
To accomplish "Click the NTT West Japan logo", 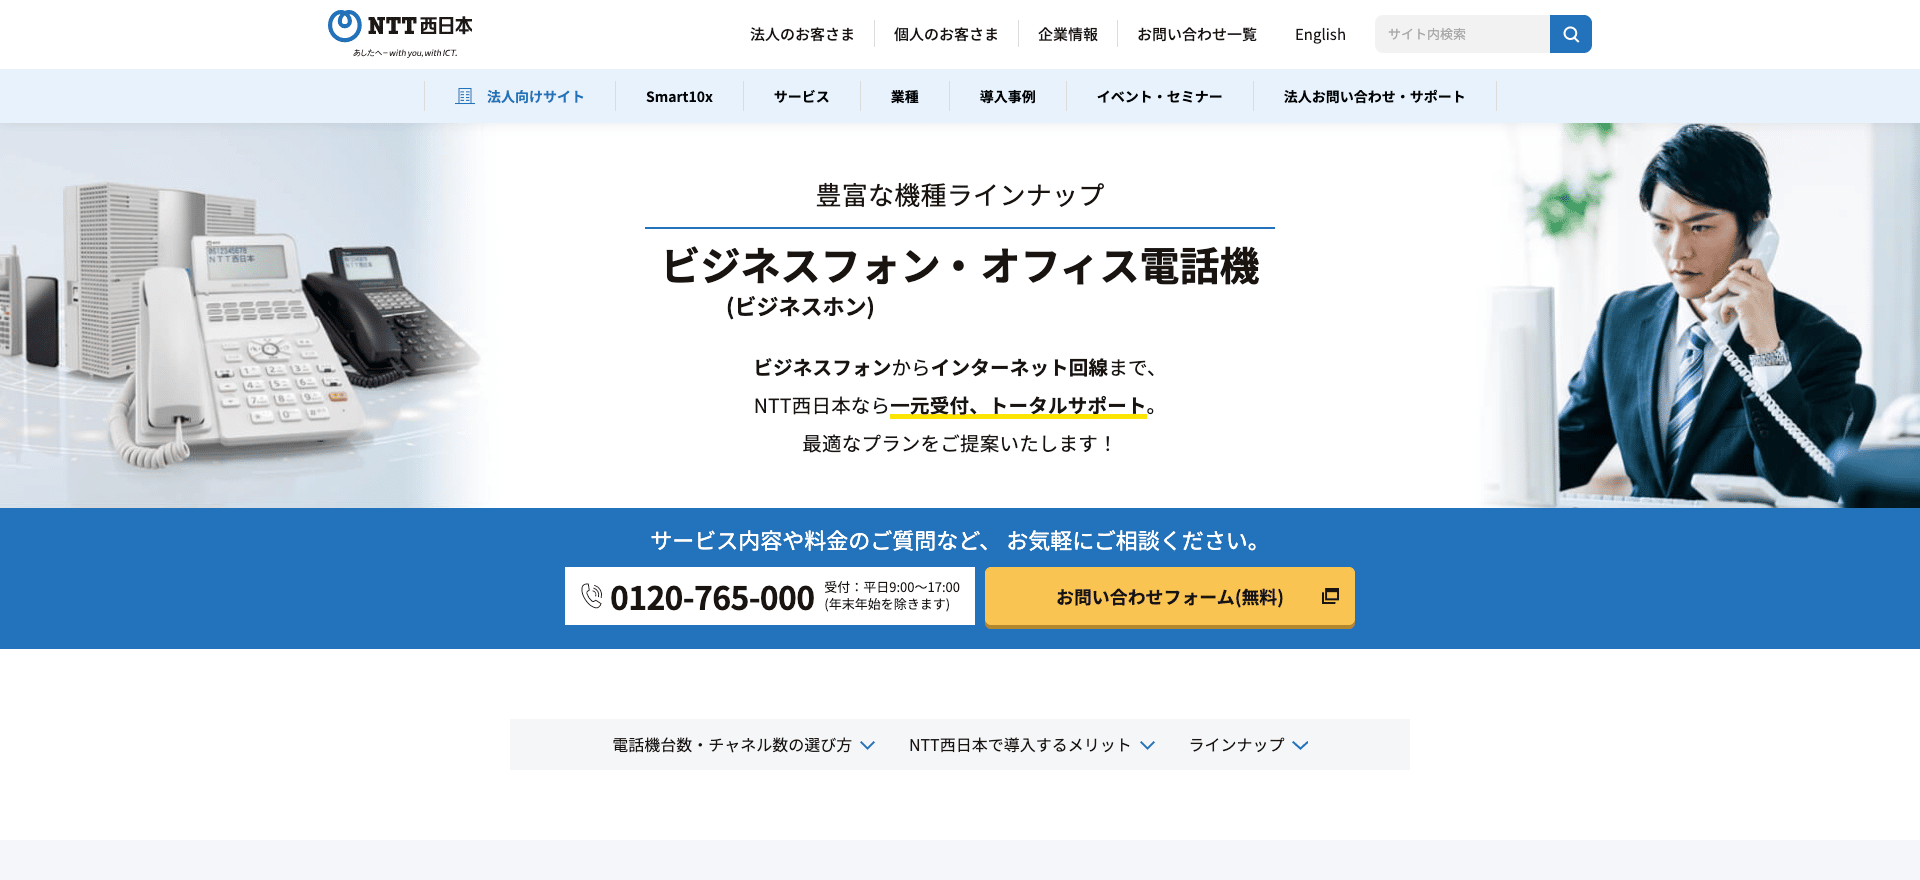I will tap(400, 33).
